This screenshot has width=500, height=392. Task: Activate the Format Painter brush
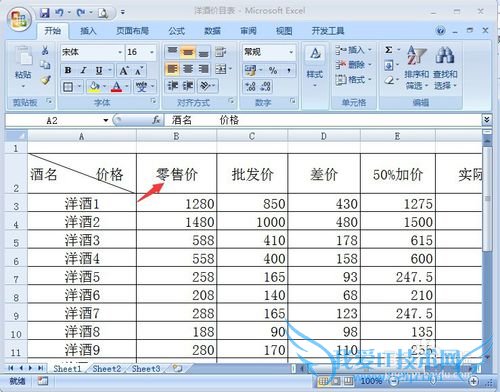pos(45,80)
